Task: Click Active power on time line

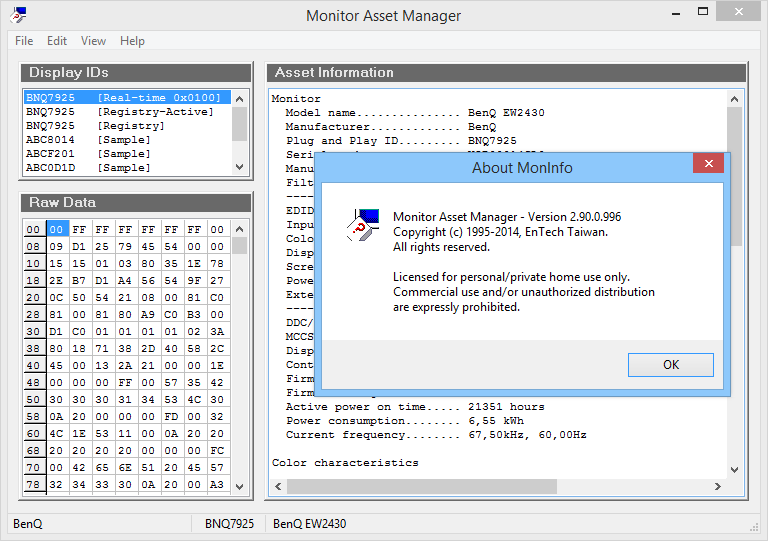Action: click(x=415, y=407)
